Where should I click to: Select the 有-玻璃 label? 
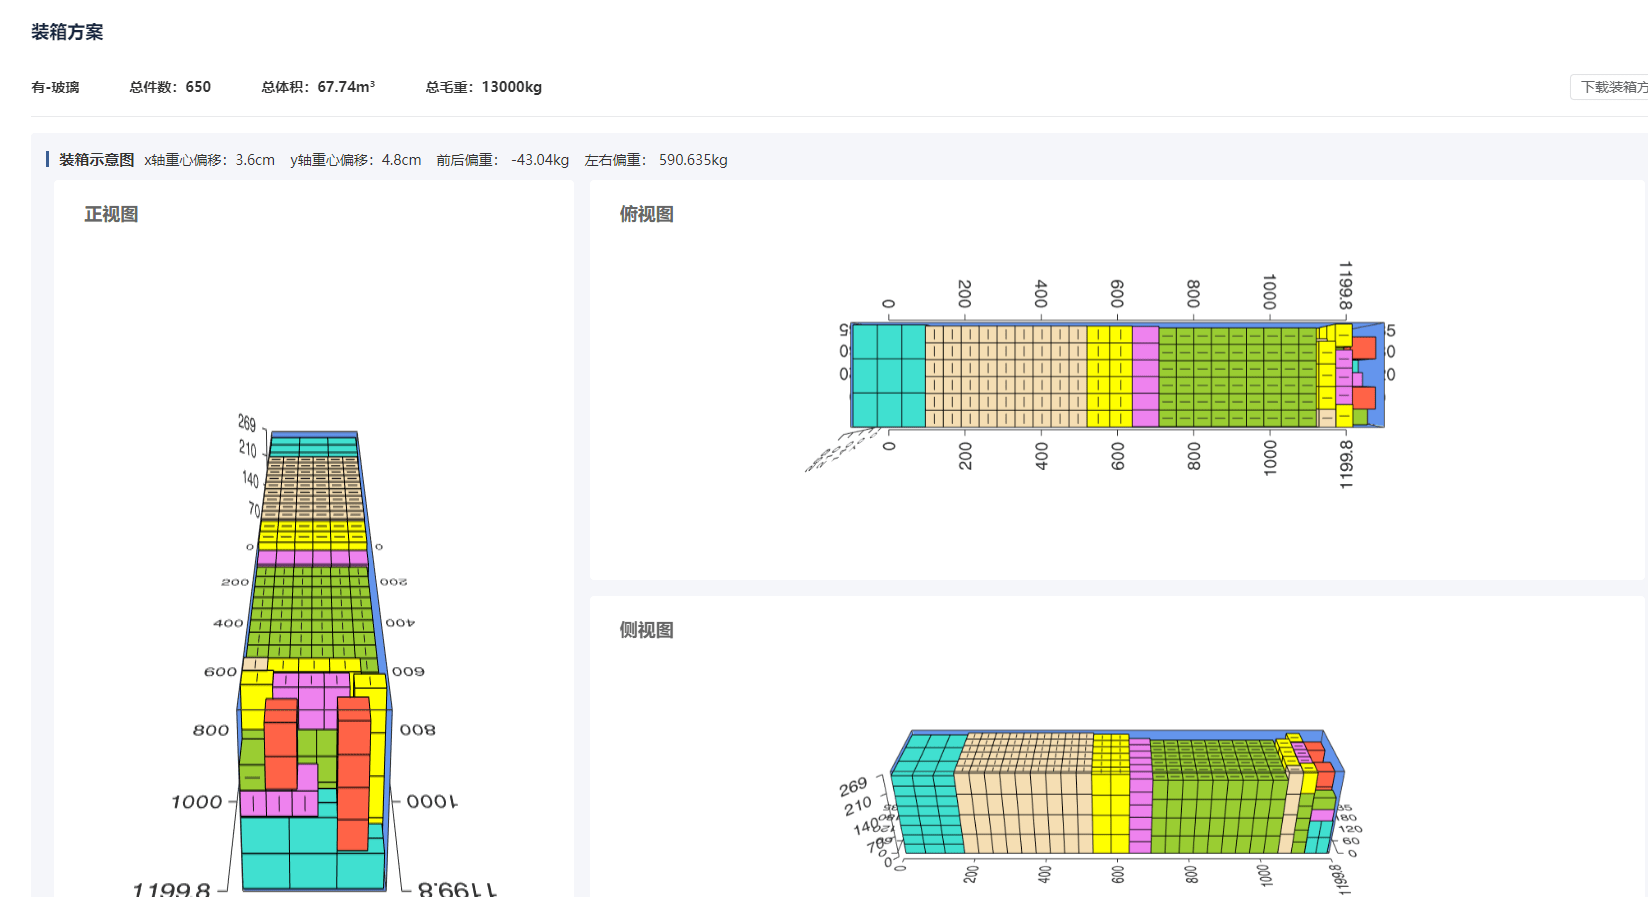[55, 87]
